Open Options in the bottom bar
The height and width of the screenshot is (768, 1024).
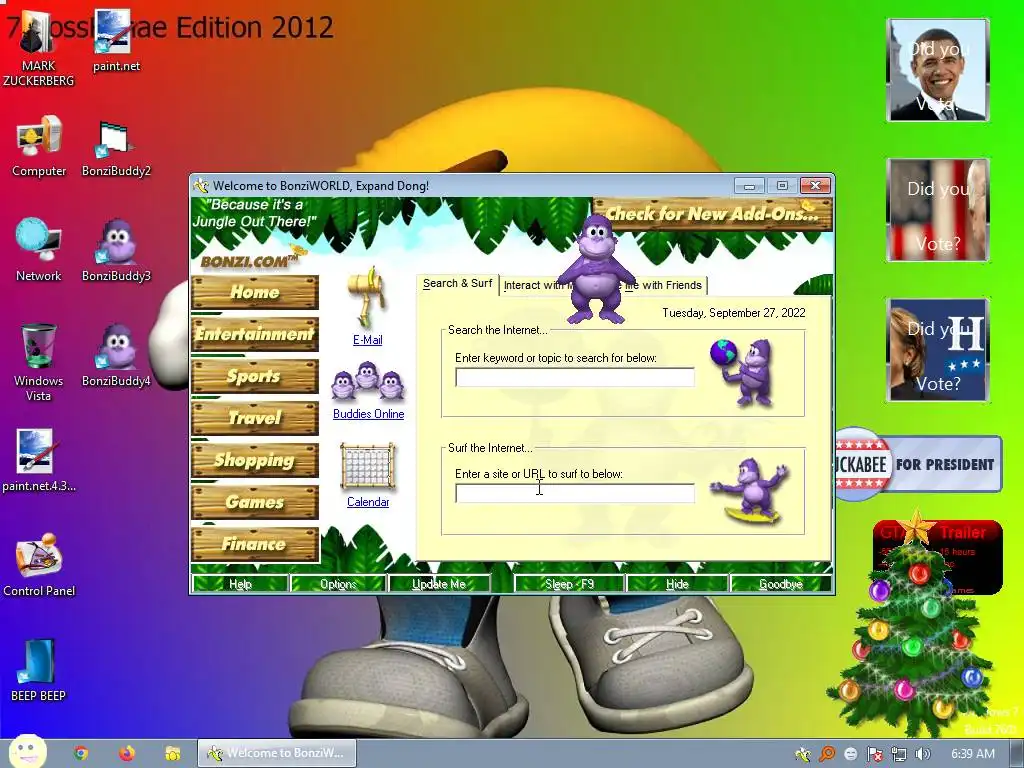[x=338, y=584]
